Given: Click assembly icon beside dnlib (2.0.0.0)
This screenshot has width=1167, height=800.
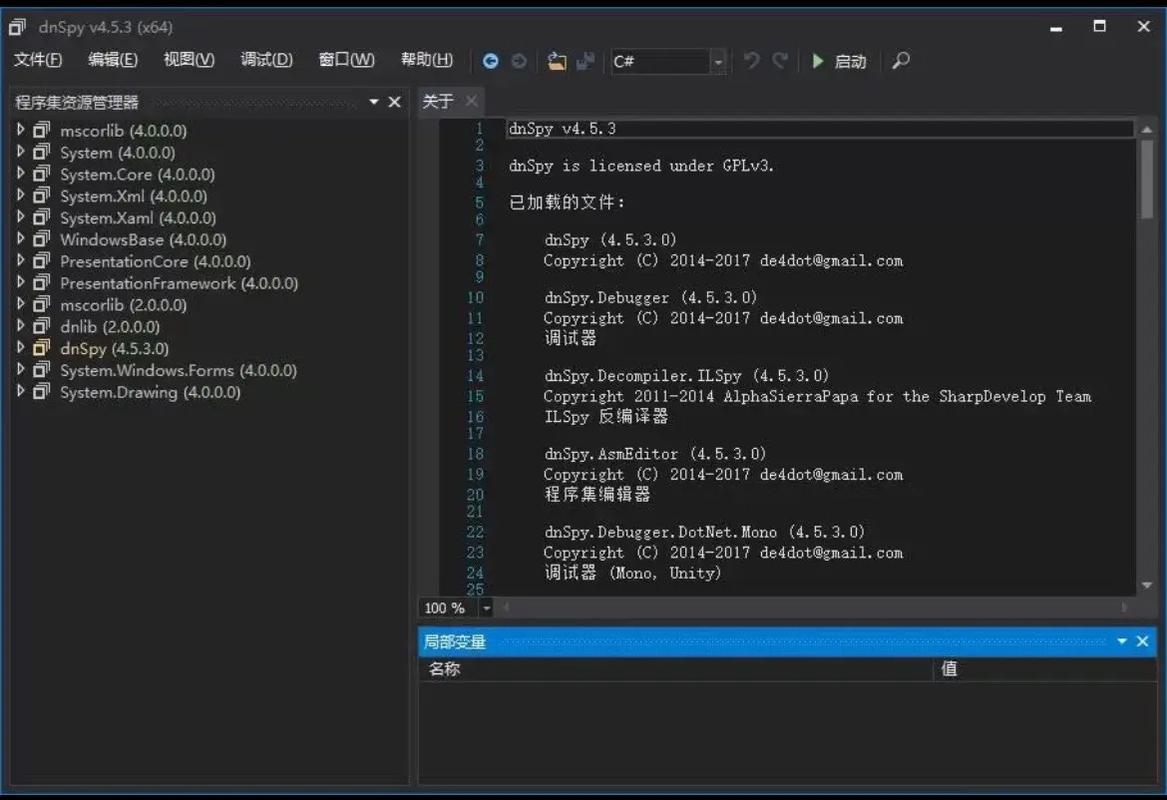Looking at the screenshot, I should tap(42, 327).
